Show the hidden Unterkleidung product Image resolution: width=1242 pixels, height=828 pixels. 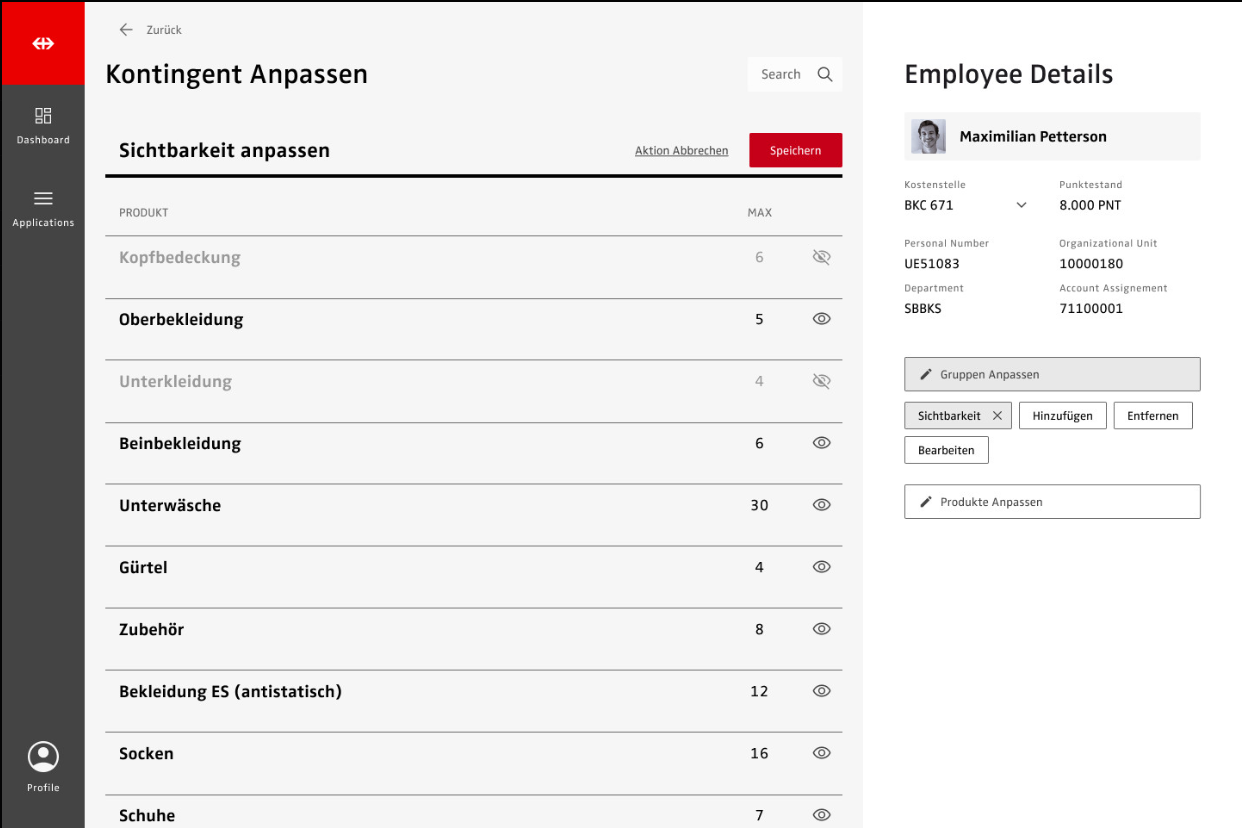coord(822,381)
